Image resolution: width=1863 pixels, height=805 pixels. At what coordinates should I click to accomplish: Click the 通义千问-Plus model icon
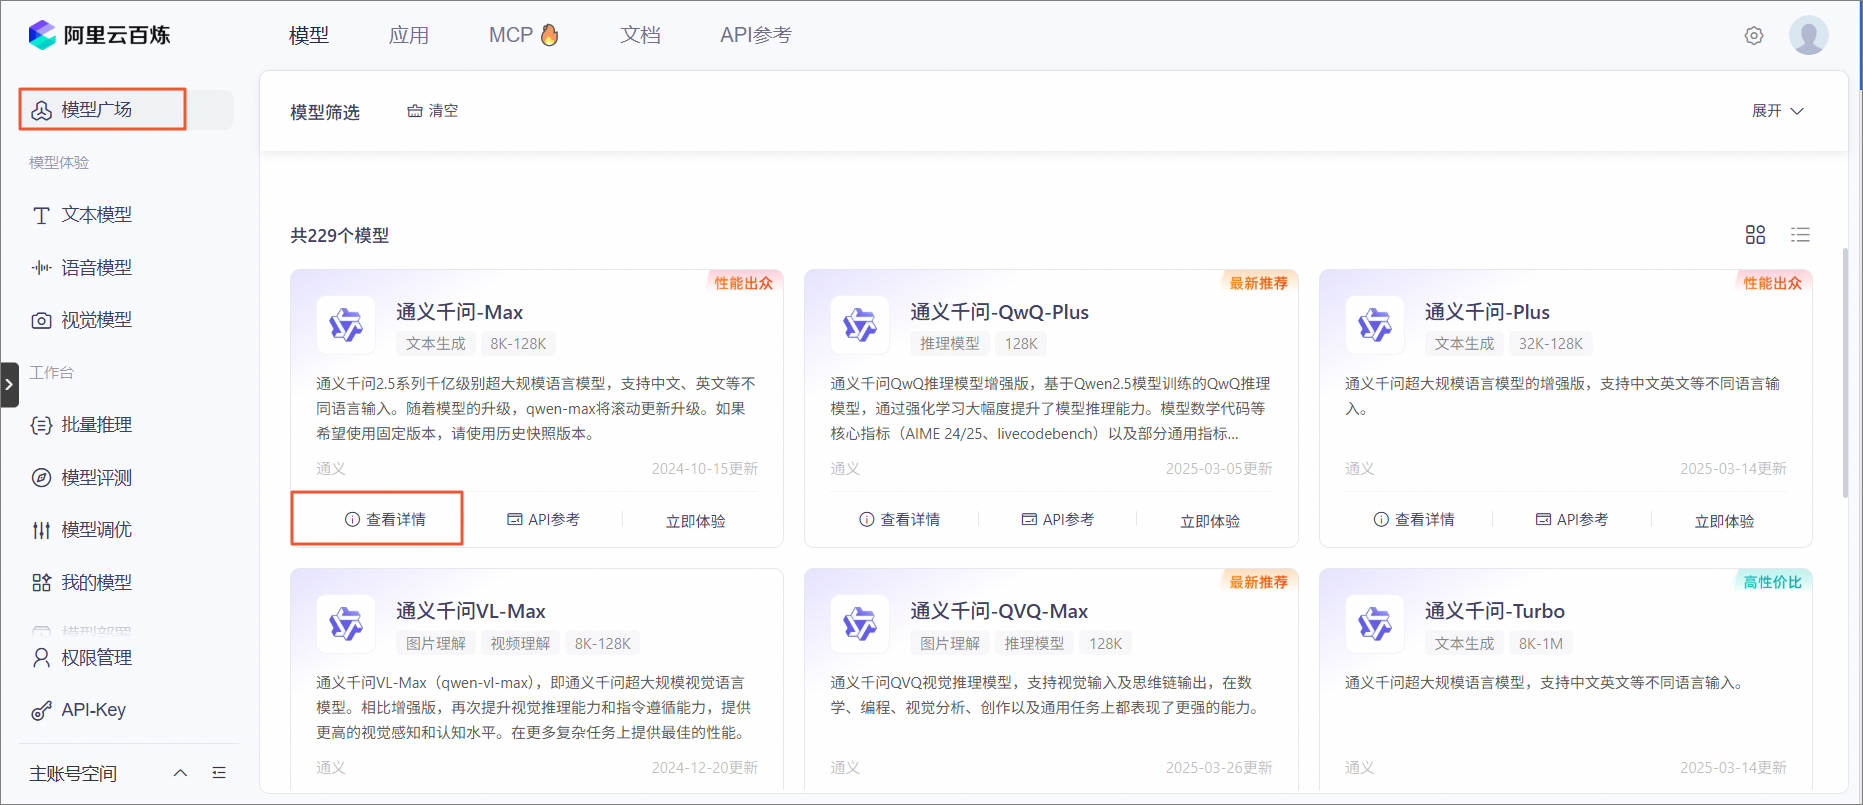point(1375,324)
